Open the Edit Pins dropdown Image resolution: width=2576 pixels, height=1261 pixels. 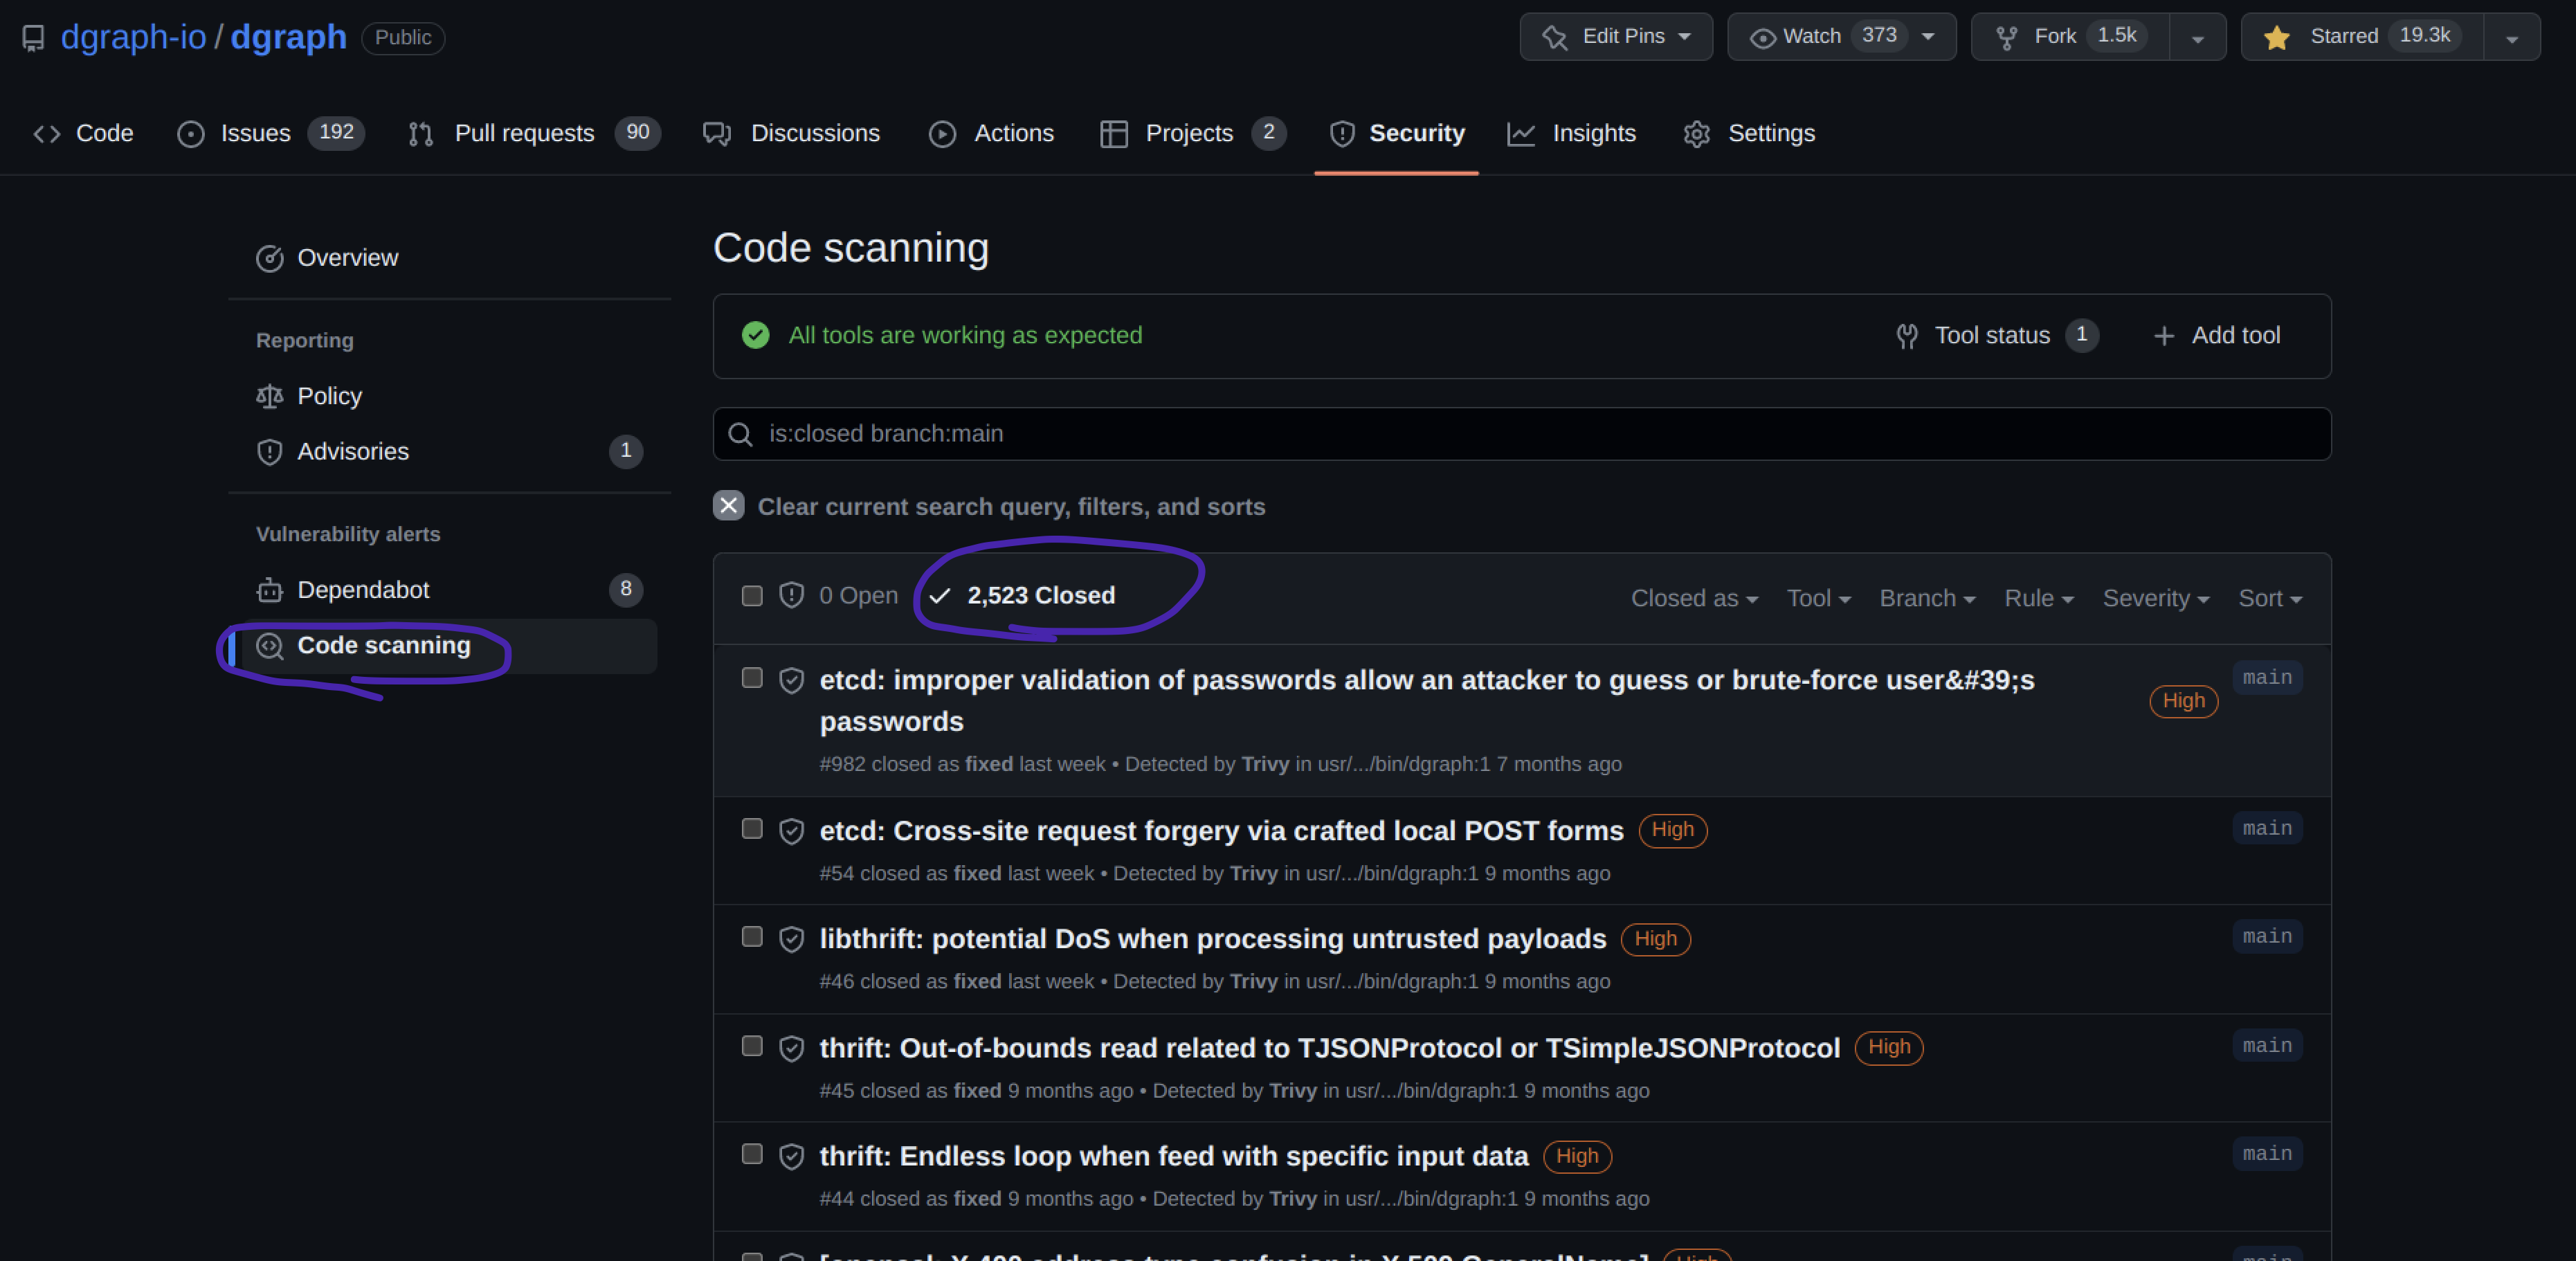point(1616,37)
